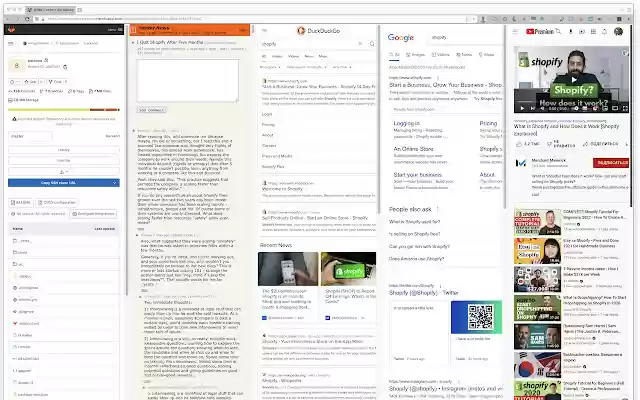Click the DuckDuckGo duck logo
The height and width of the screenshot is (400, 640).
point(301,31)
